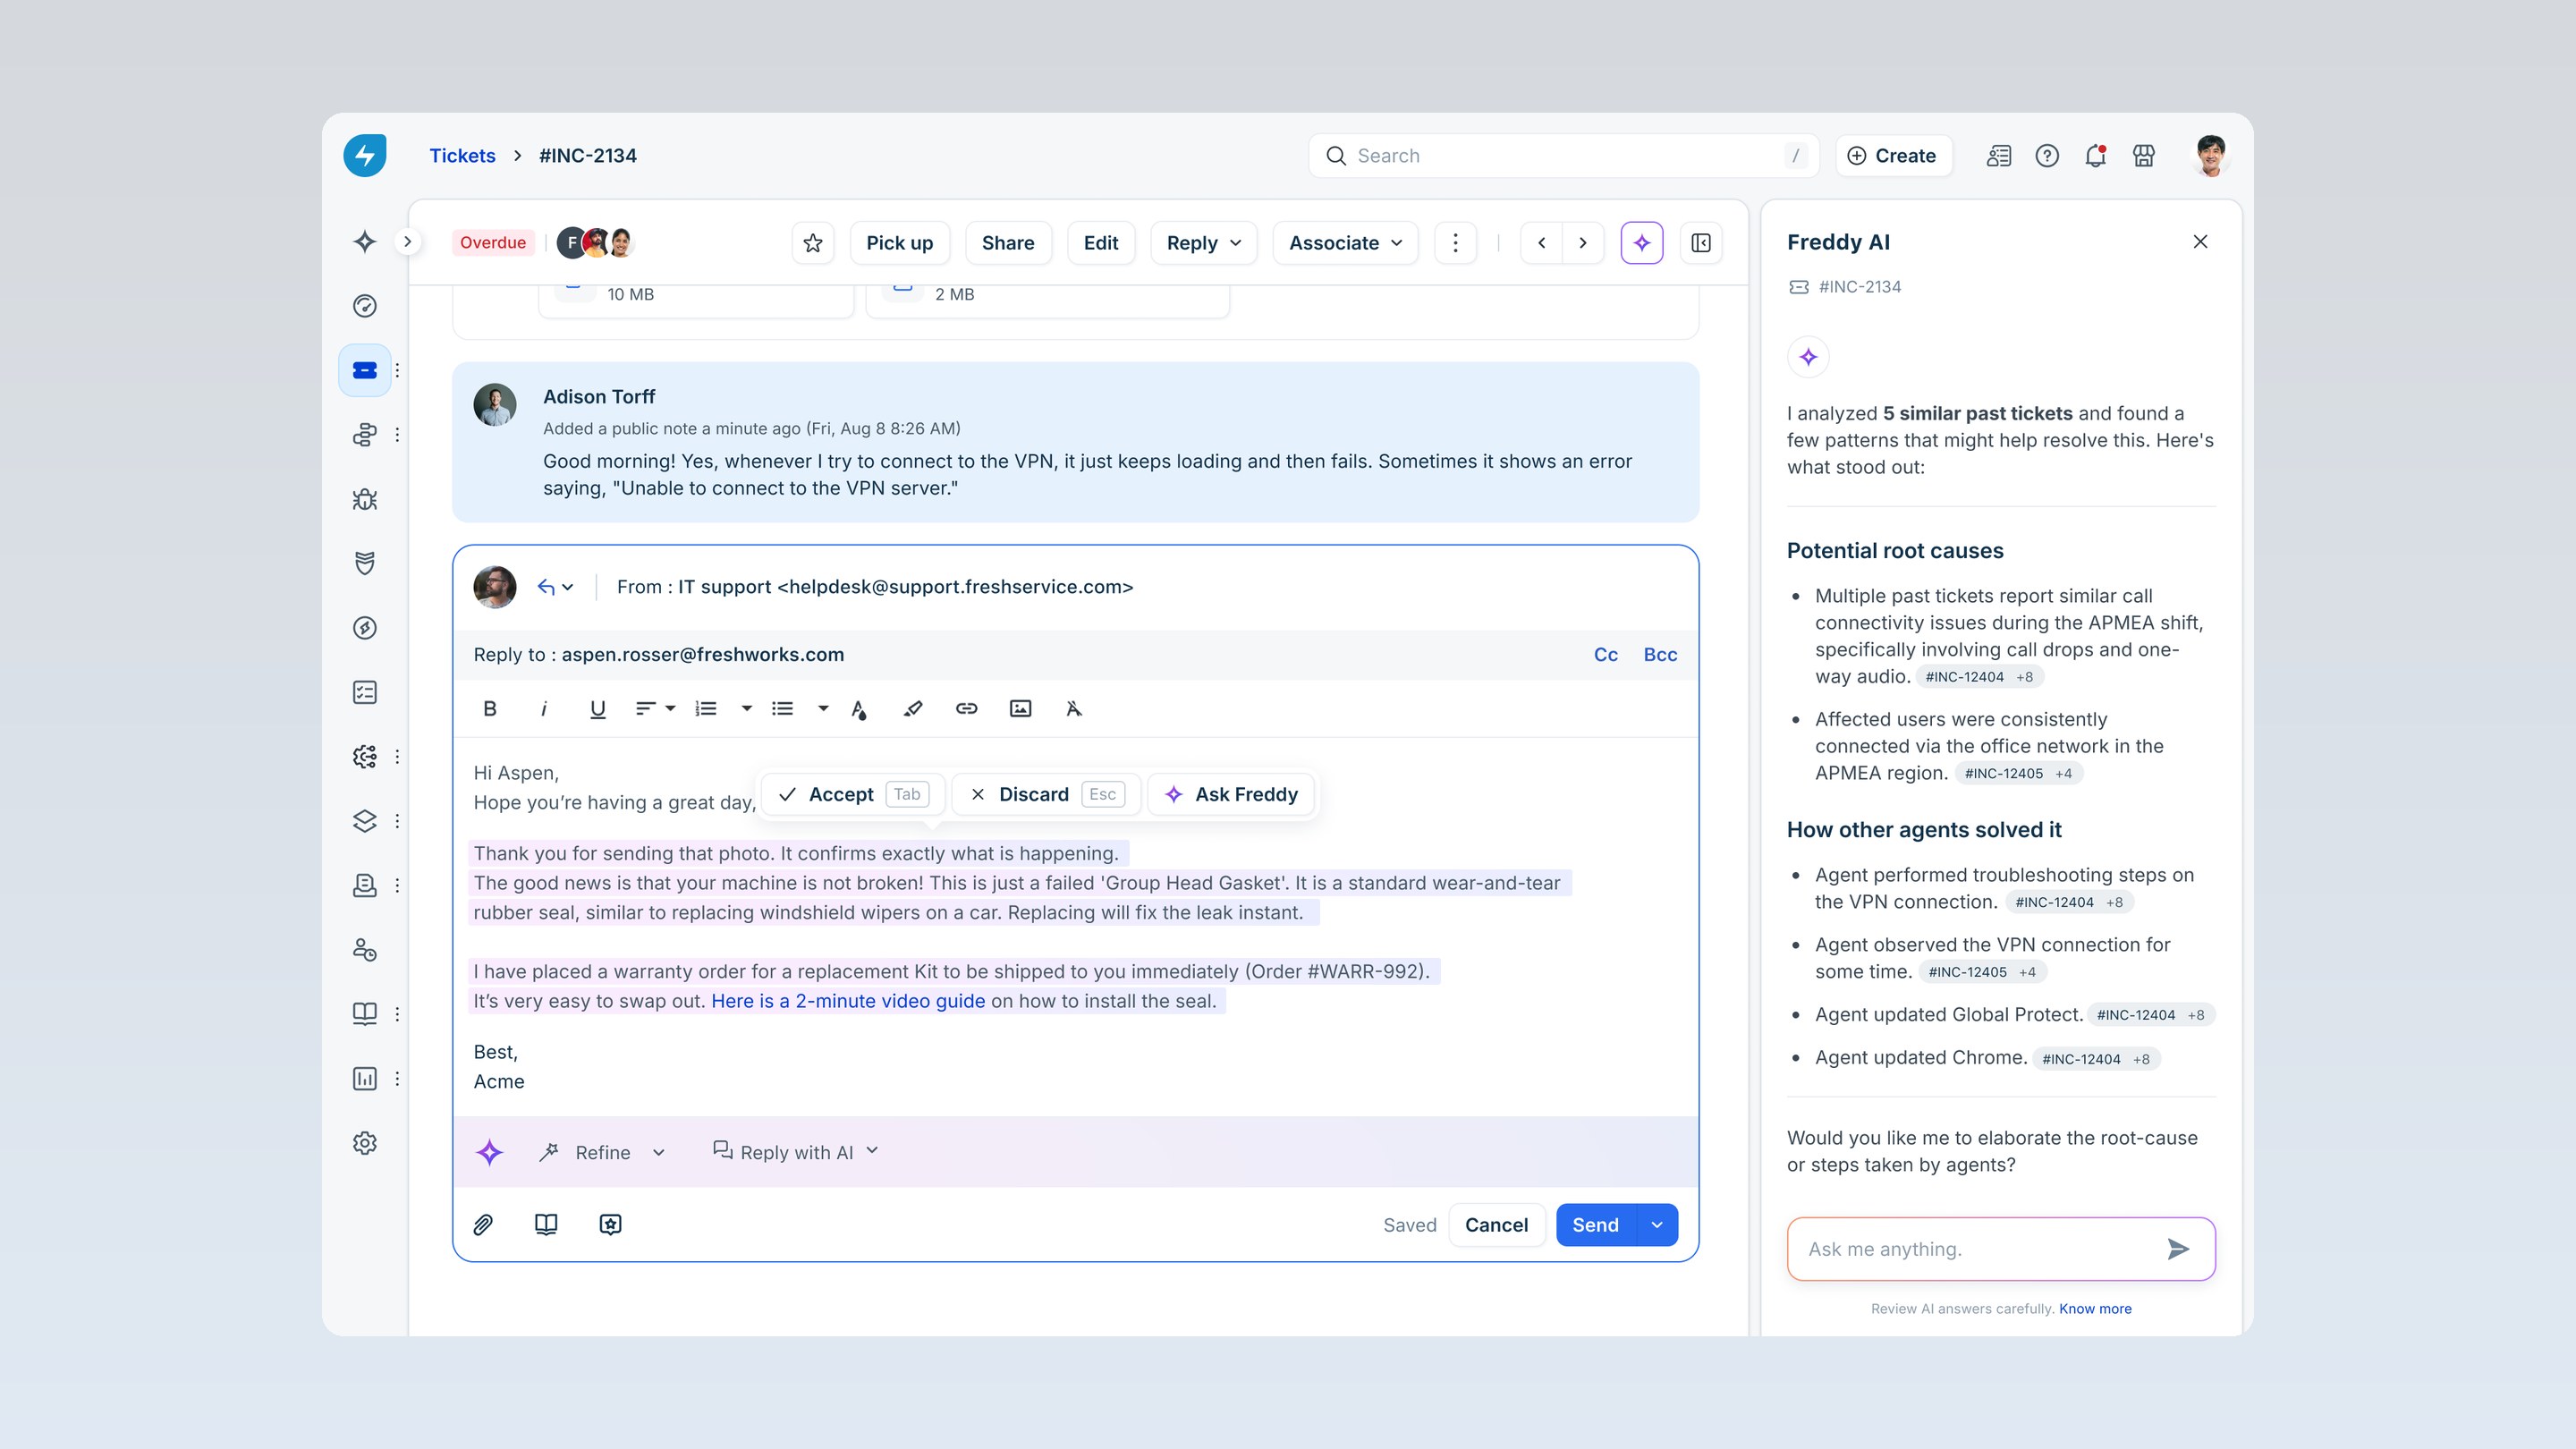
Task: Apply underline formatting in reply editor
Action: (597, 709)
